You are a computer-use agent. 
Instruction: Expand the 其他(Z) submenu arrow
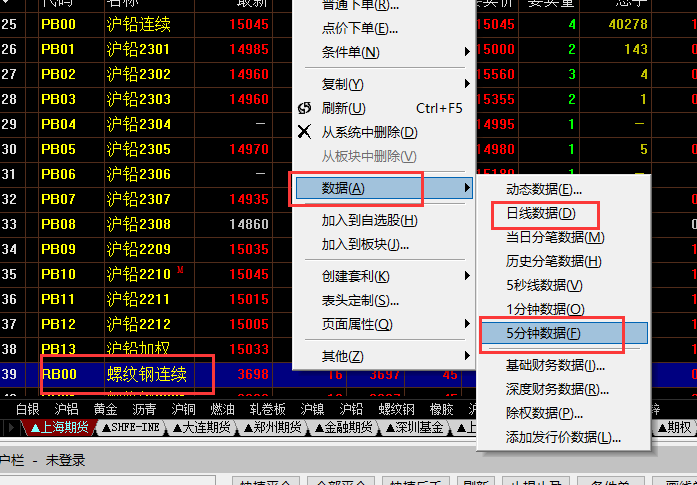coord(467,356)
